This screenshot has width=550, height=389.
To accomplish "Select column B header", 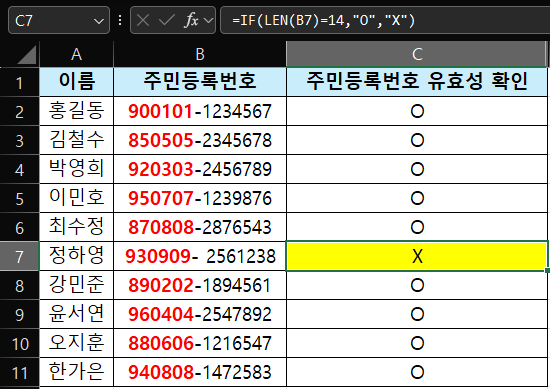I will pos(200,55).
